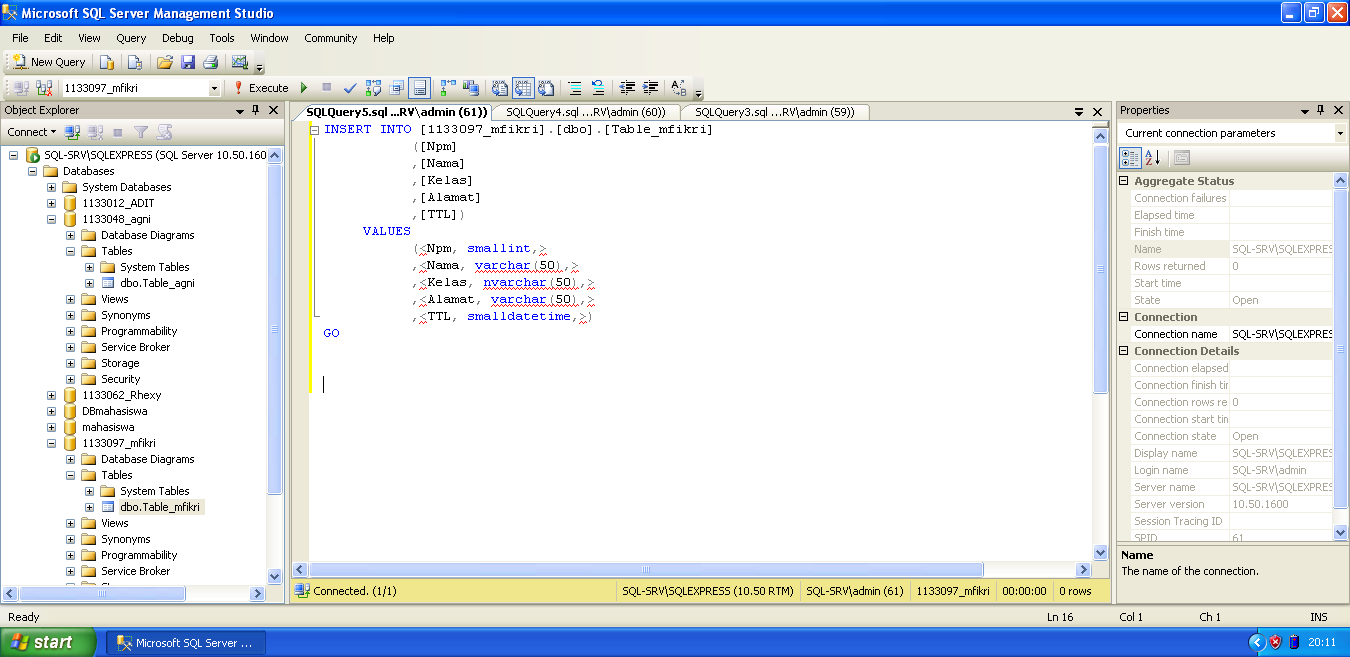Click the green Debug play icon

pyautogui.click(x=304, y=88)
